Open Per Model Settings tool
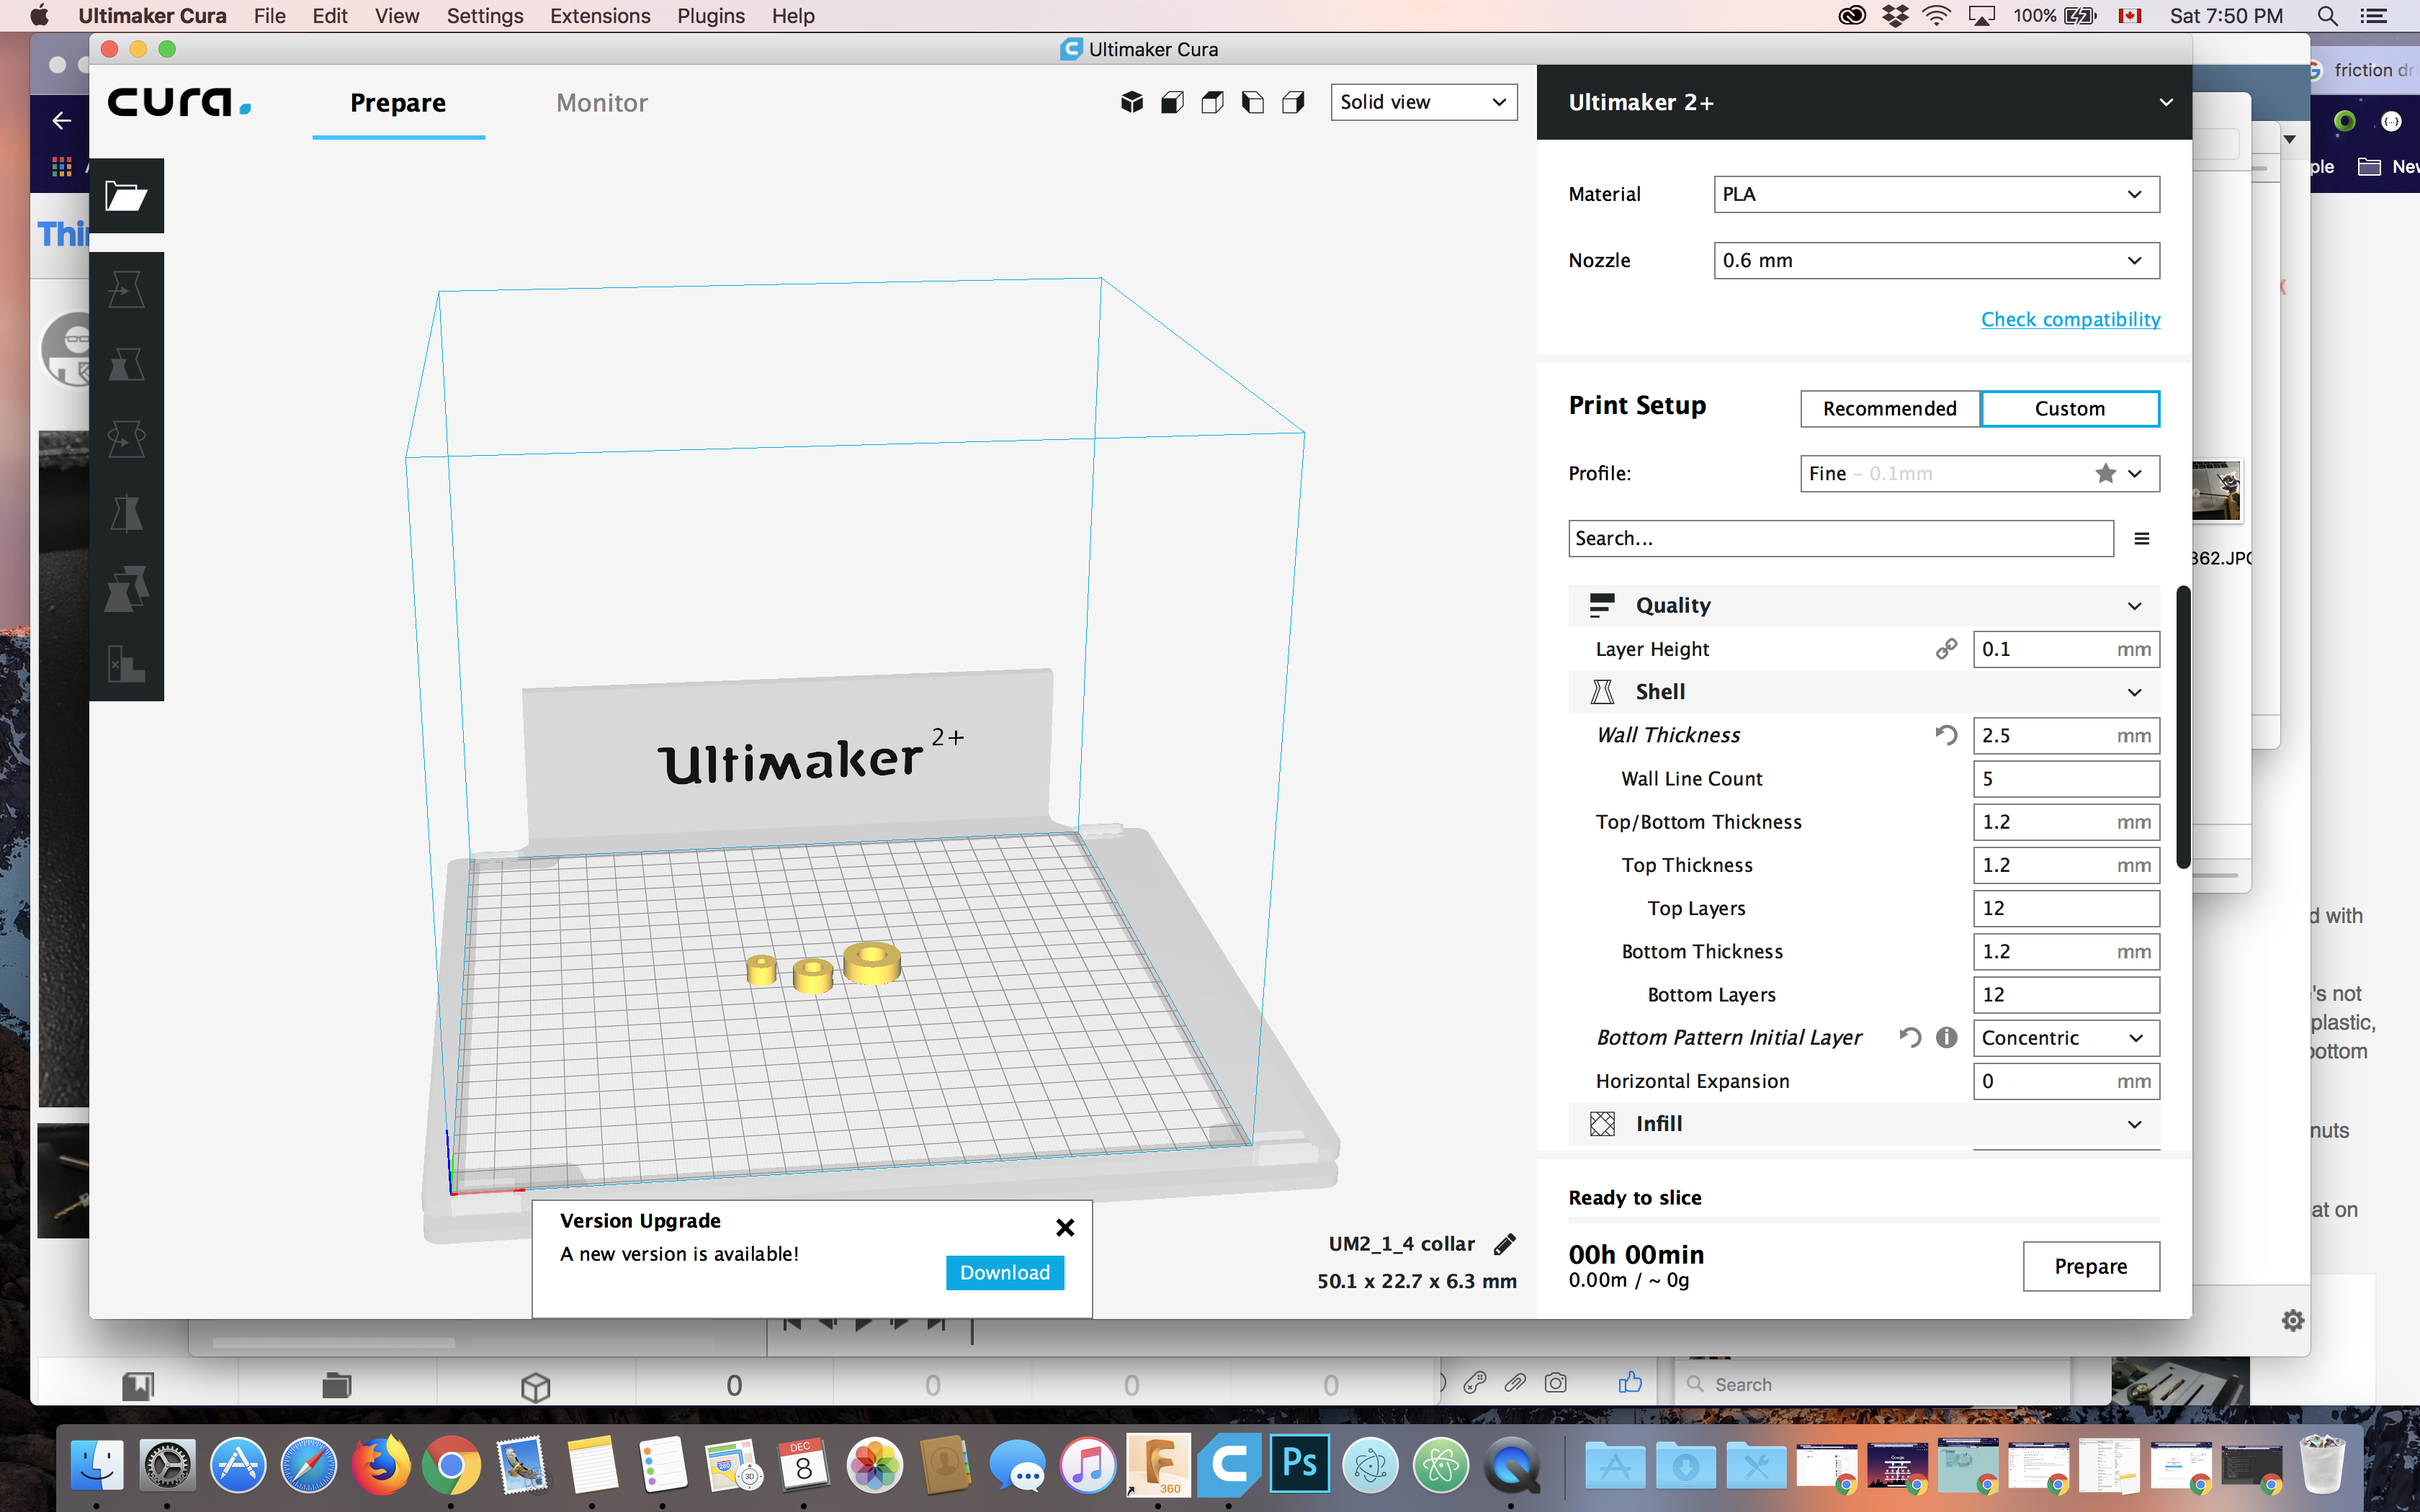 click(x=126, y=589)
